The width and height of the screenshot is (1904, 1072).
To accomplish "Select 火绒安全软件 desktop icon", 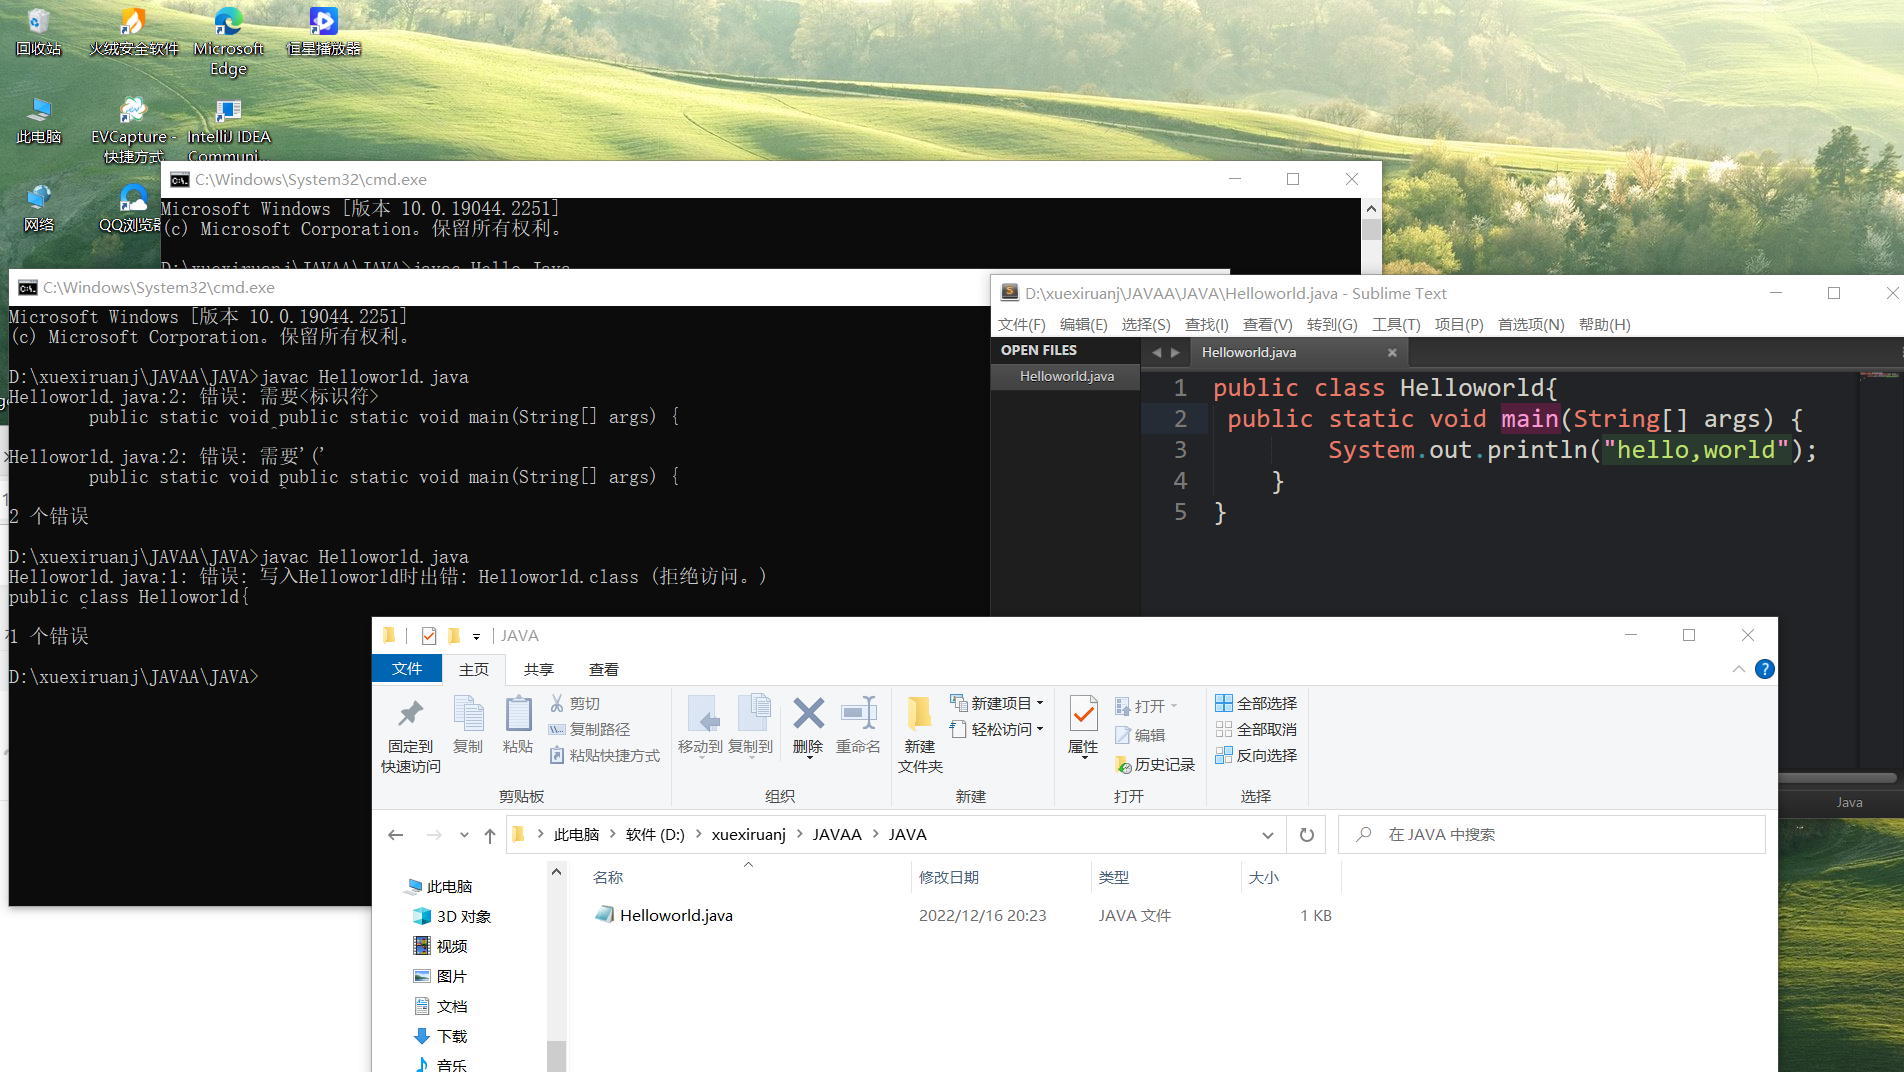I will click(x=133, y=31).
